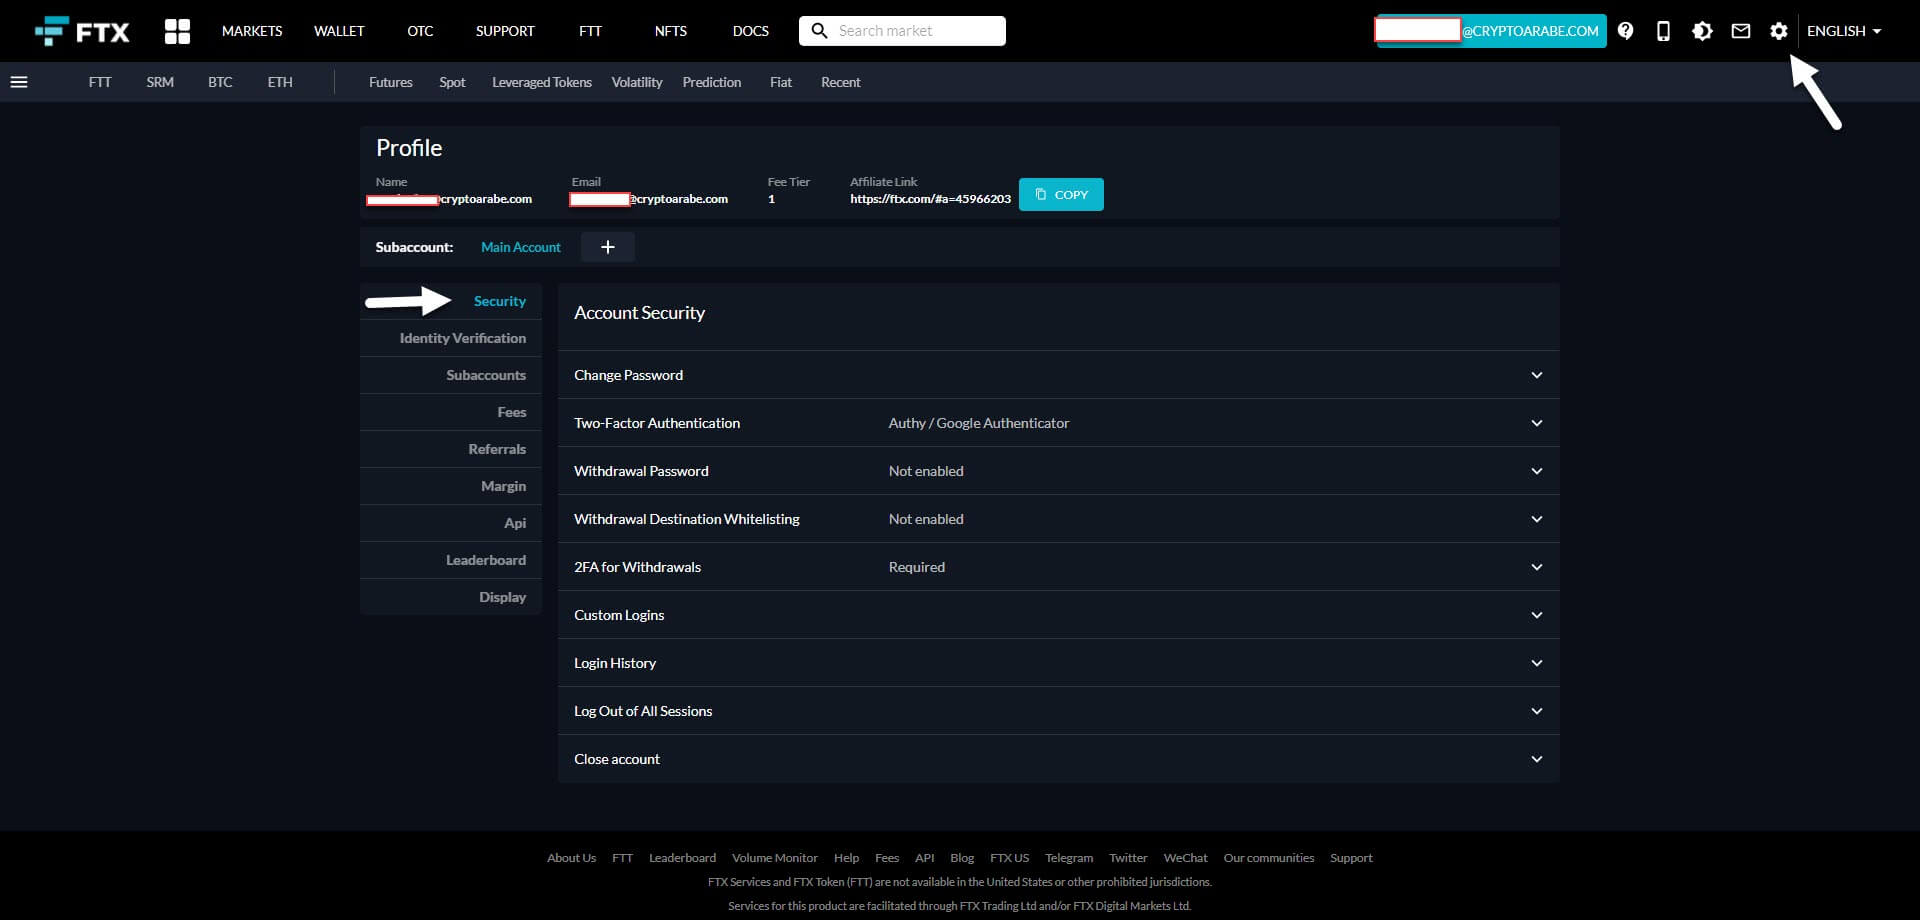This screenshot has height=920, width=1920.
Task: Open the Fiat category
Action: (x=780, y=82)
